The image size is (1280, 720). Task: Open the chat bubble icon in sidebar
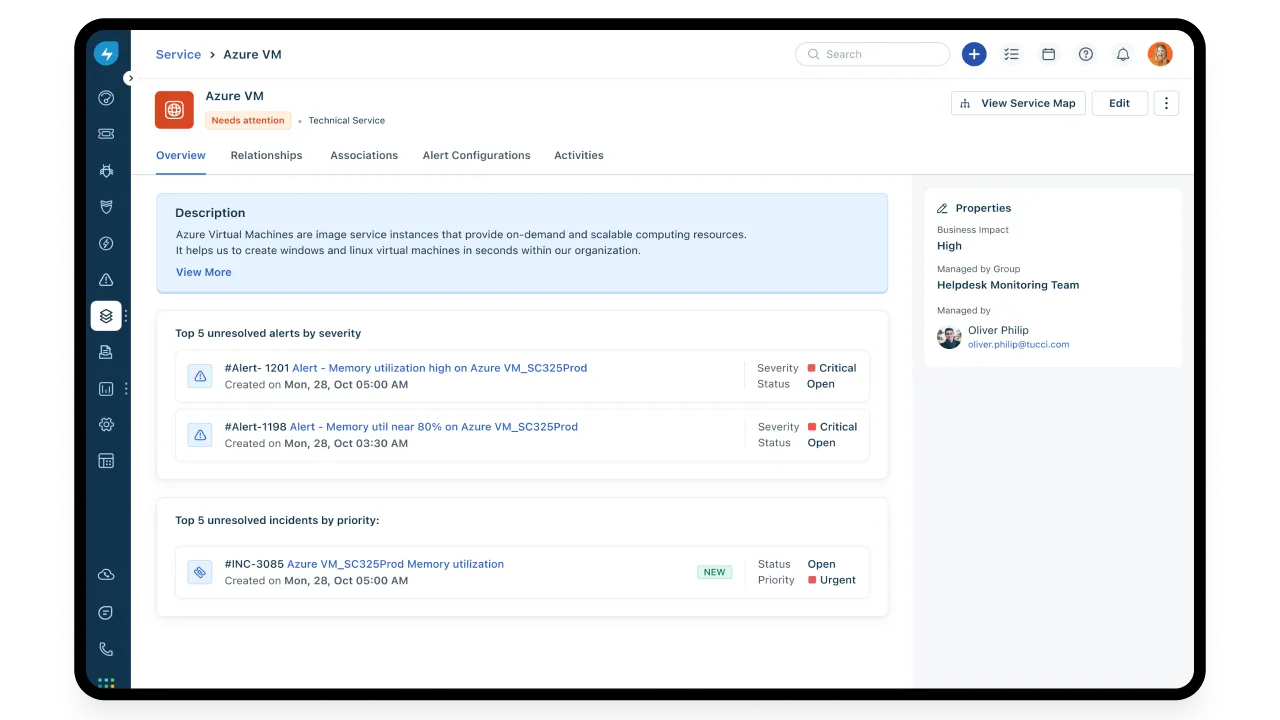click(x=106, y=612)
